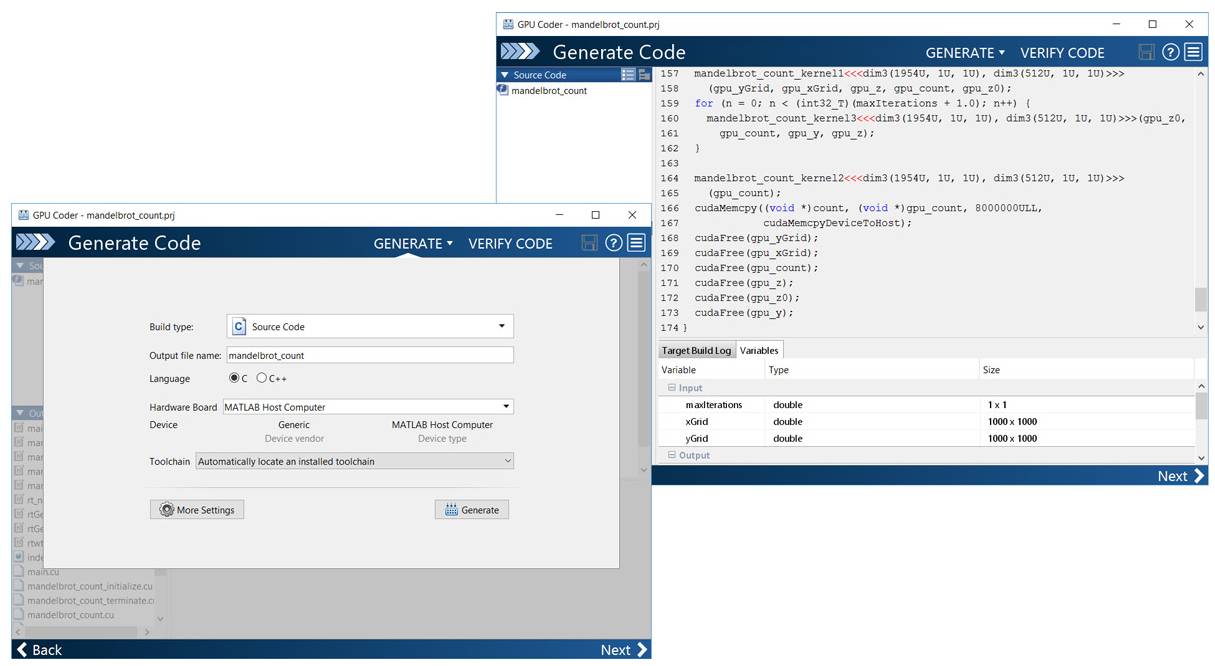Click the Output file name field
Screen dimensions: 1215x666
(369, 355)
